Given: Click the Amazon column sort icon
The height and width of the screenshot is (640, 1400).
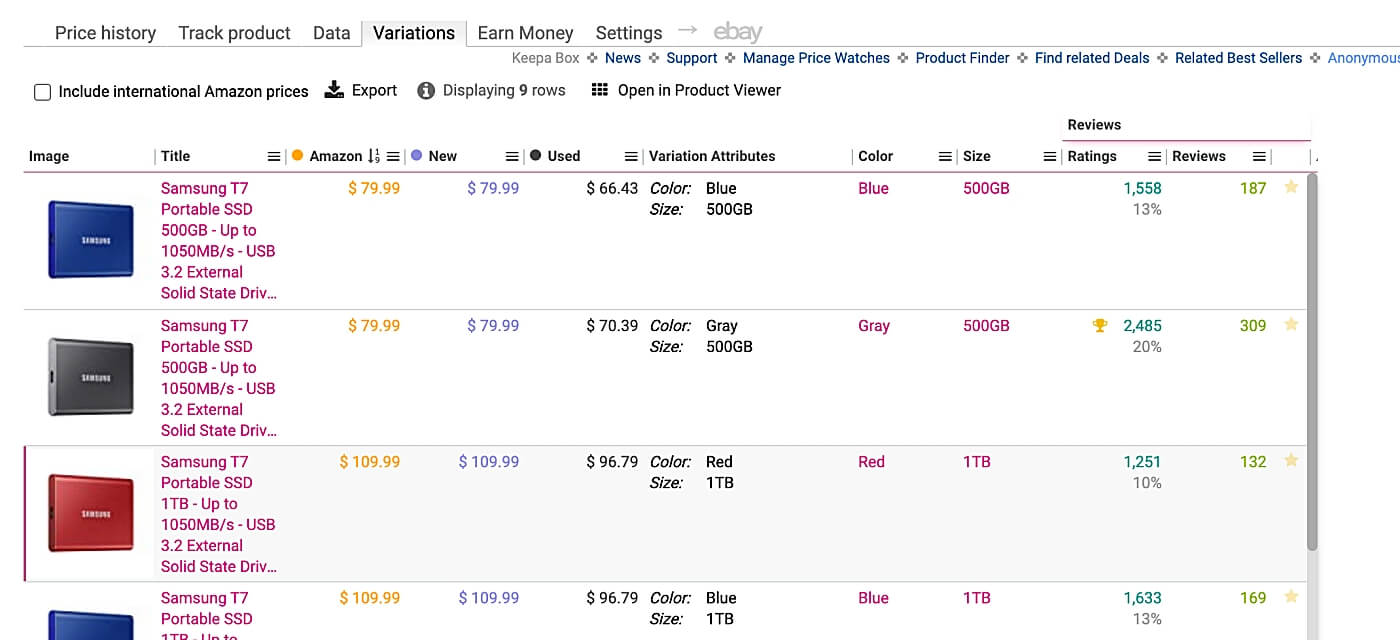Looking at the screenshot, I should (374, 156).
